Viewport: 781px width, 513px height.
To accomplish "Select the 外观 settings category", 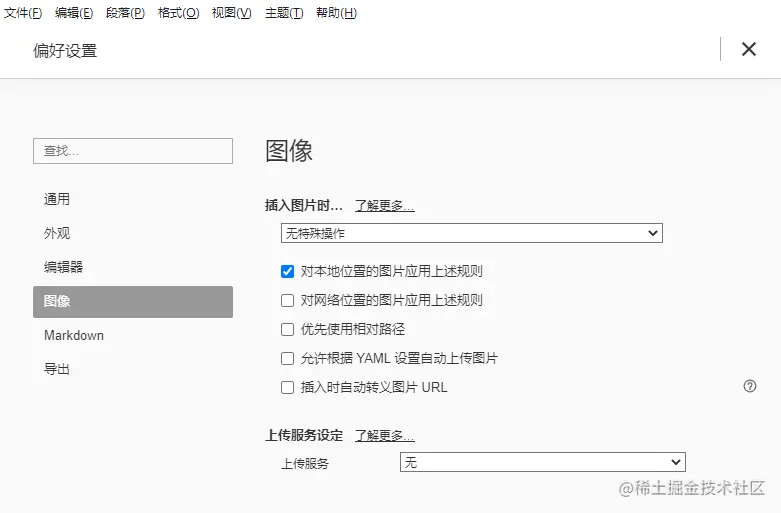I will click(133, 233).
